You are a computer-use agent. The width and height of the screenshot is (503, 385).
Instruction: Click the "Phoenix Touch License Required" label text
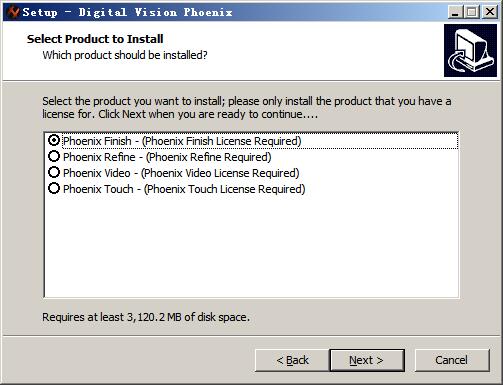pos(224,189)
